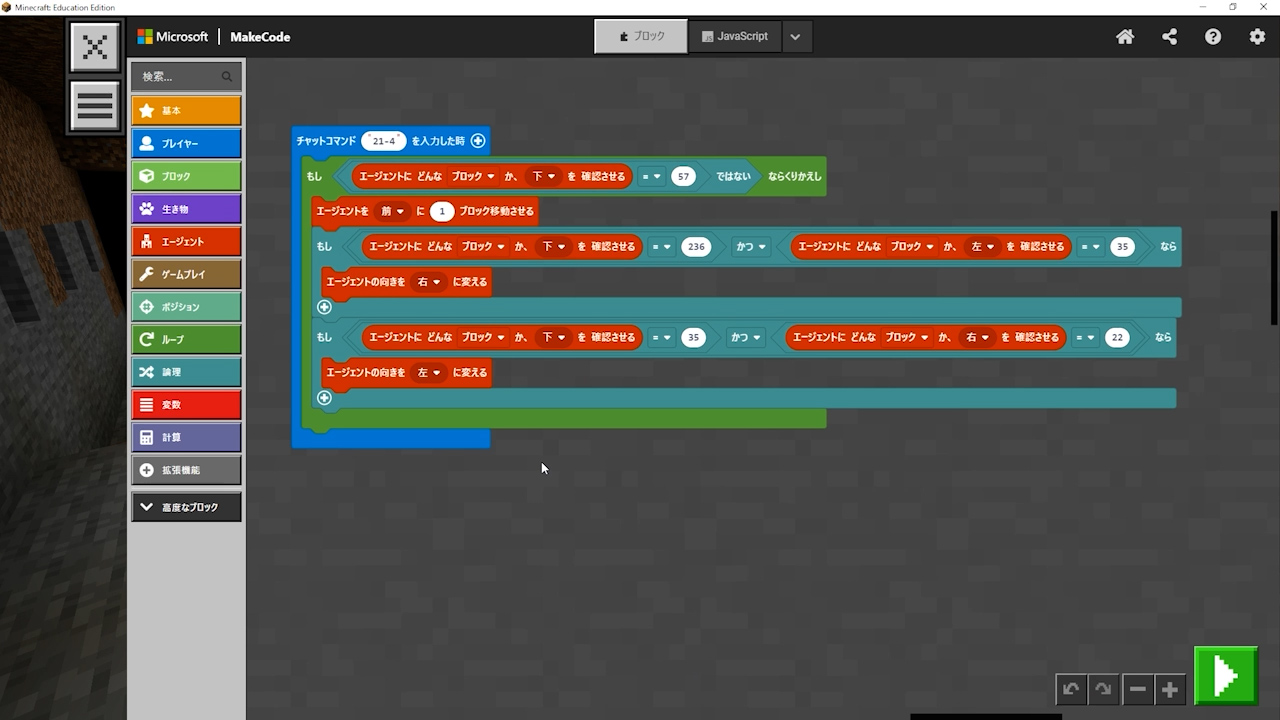Open the エージェント block category
1280x720 pixels.
tap(186, 241)
